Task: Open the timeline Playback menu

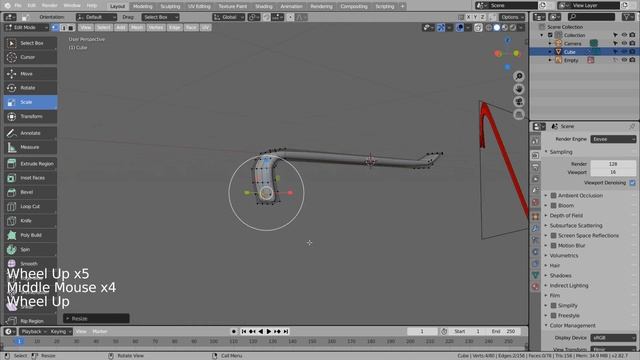Action: click(x=33, y=331)
